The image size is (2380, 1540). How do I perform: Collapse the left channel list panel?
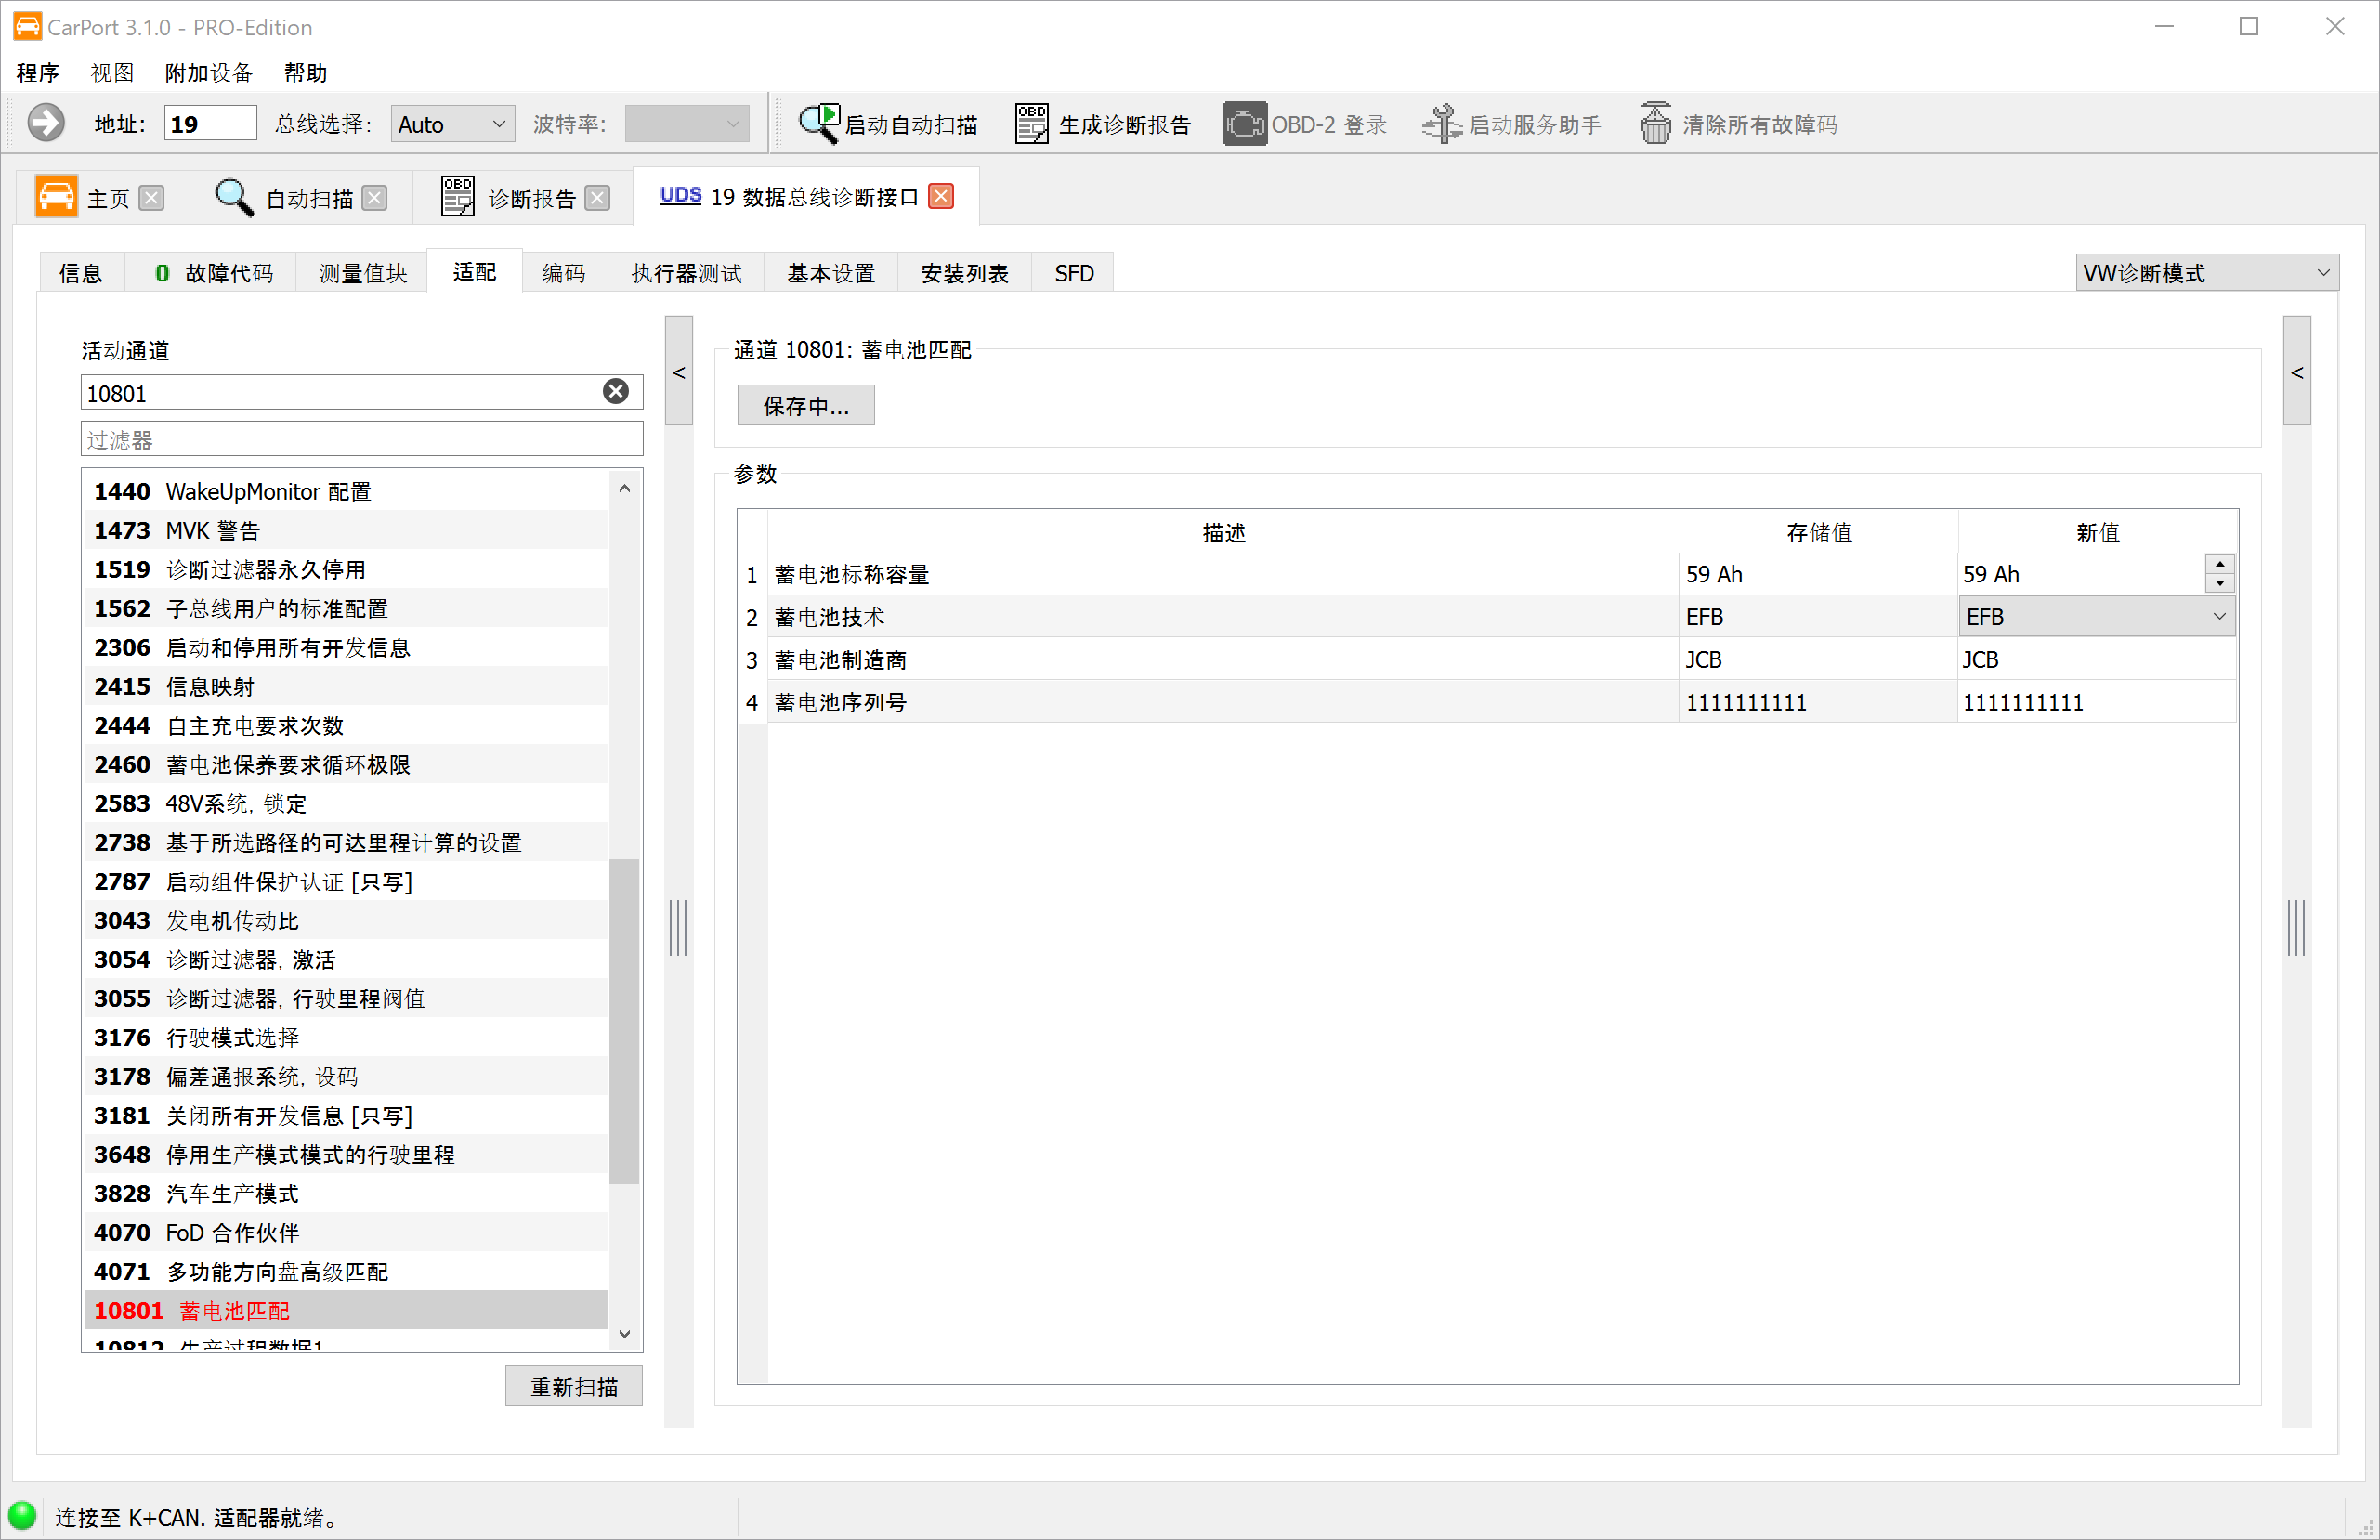[x=679, y=372]
